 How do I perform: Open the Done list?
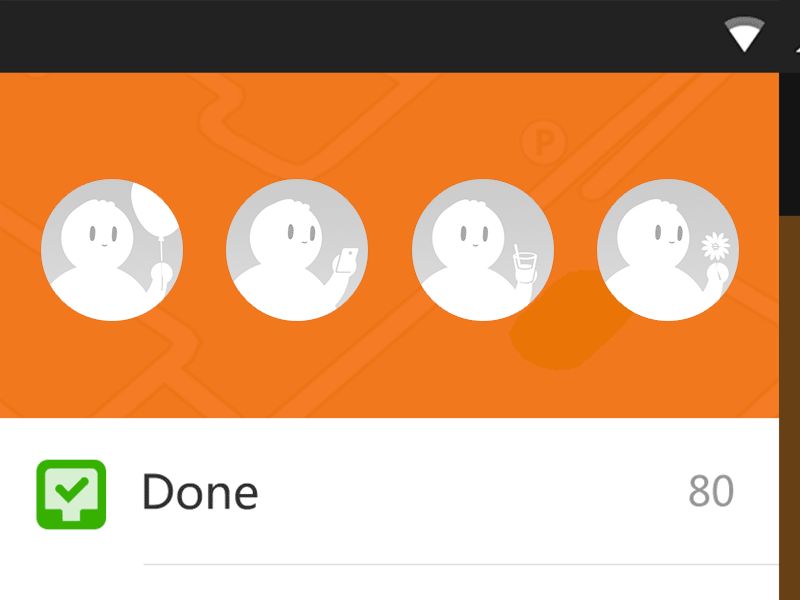pyautogui.click(x=389, y=492)
